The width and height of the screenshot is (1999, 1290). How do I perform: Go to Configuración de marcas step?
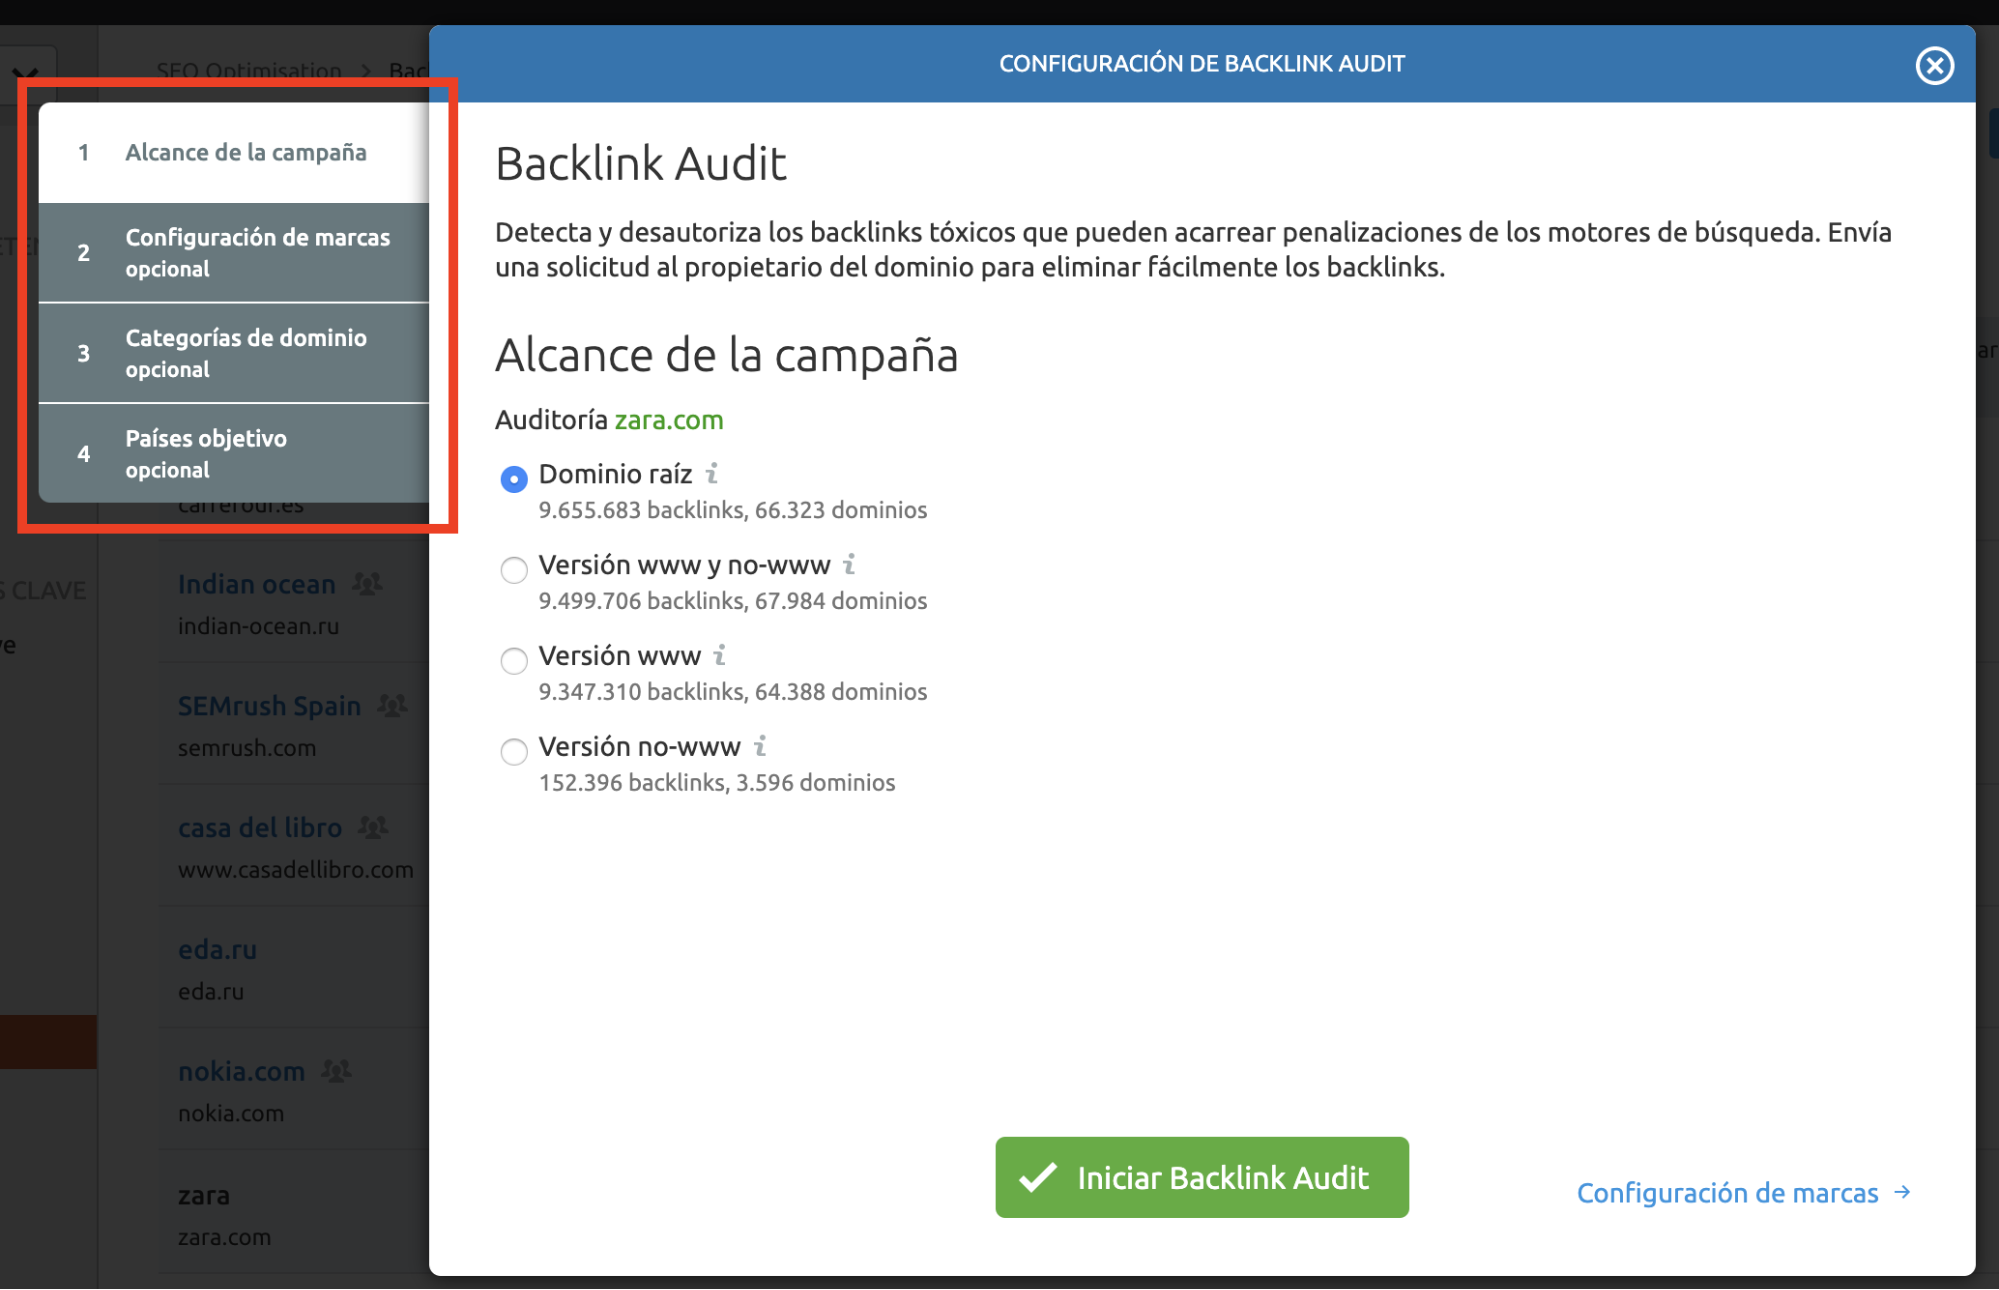coord(234,253)
